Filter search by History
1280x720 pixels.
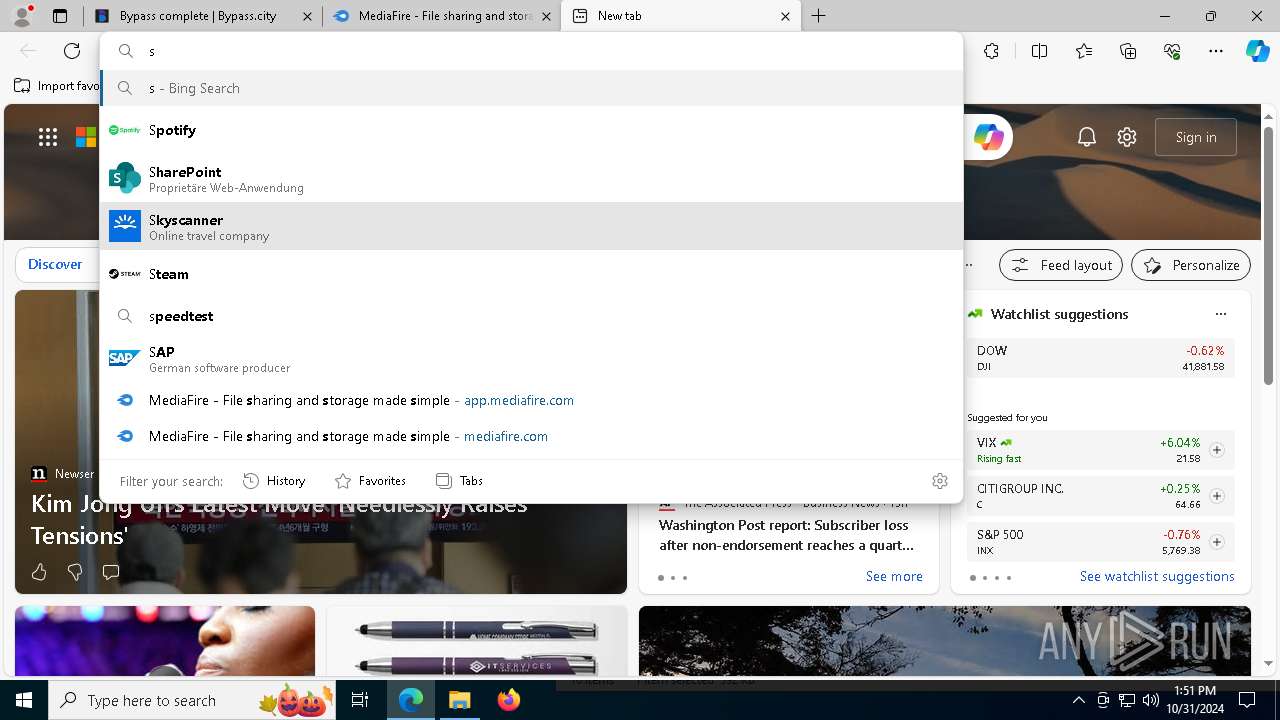tap(274, 481)
